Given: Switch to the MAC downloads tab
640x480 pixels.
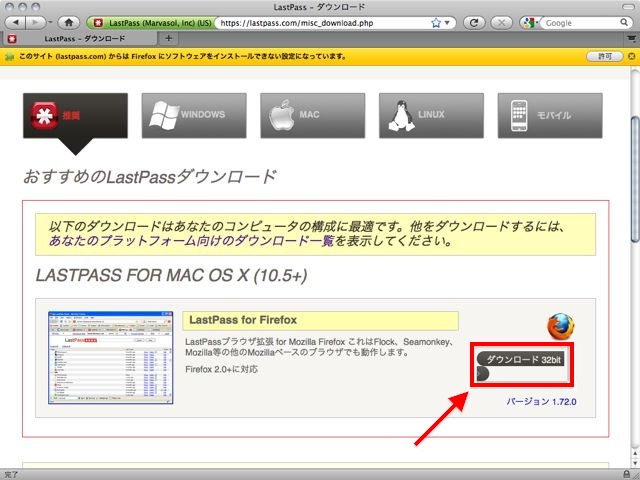Looking at the screenshot, I should 313,116.
